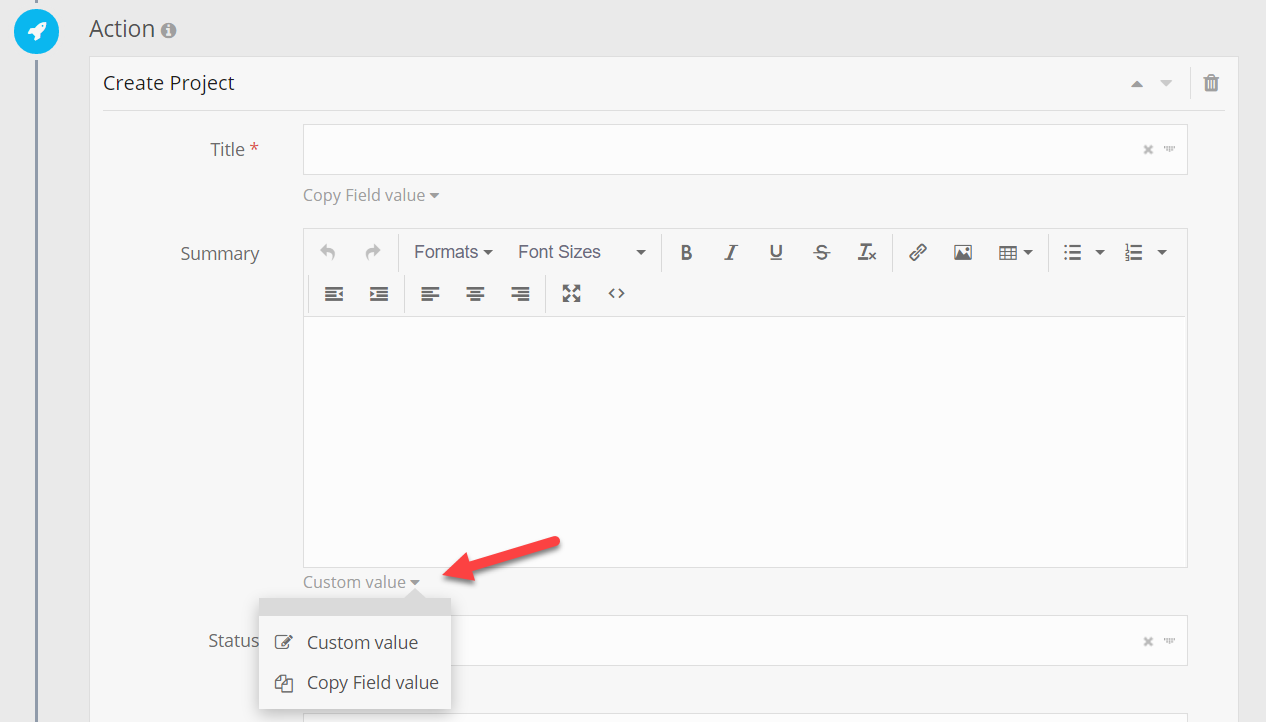
Task: Insert a link using the chain icon
Action: tap(917, 252)
